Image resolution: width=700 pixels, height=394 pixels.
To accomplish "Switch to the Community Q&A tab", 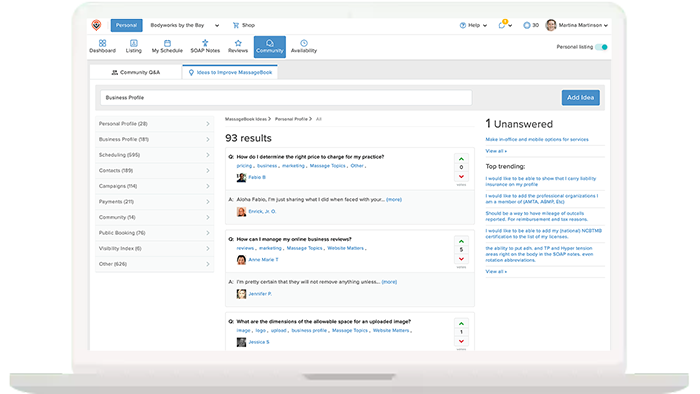I will pos(136,72).
